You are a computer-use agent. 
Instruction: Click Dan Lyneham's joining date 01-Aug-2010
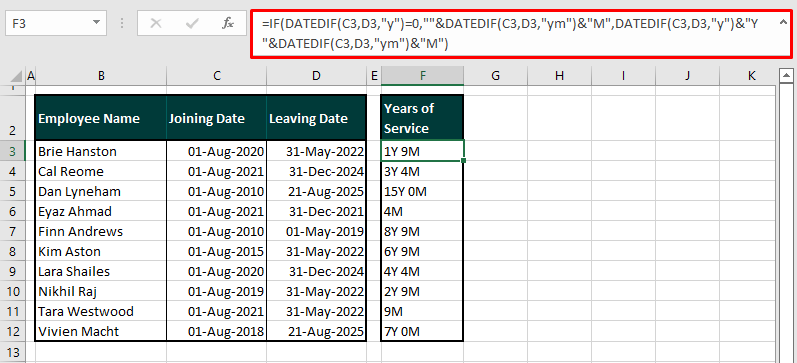point(217,192)
